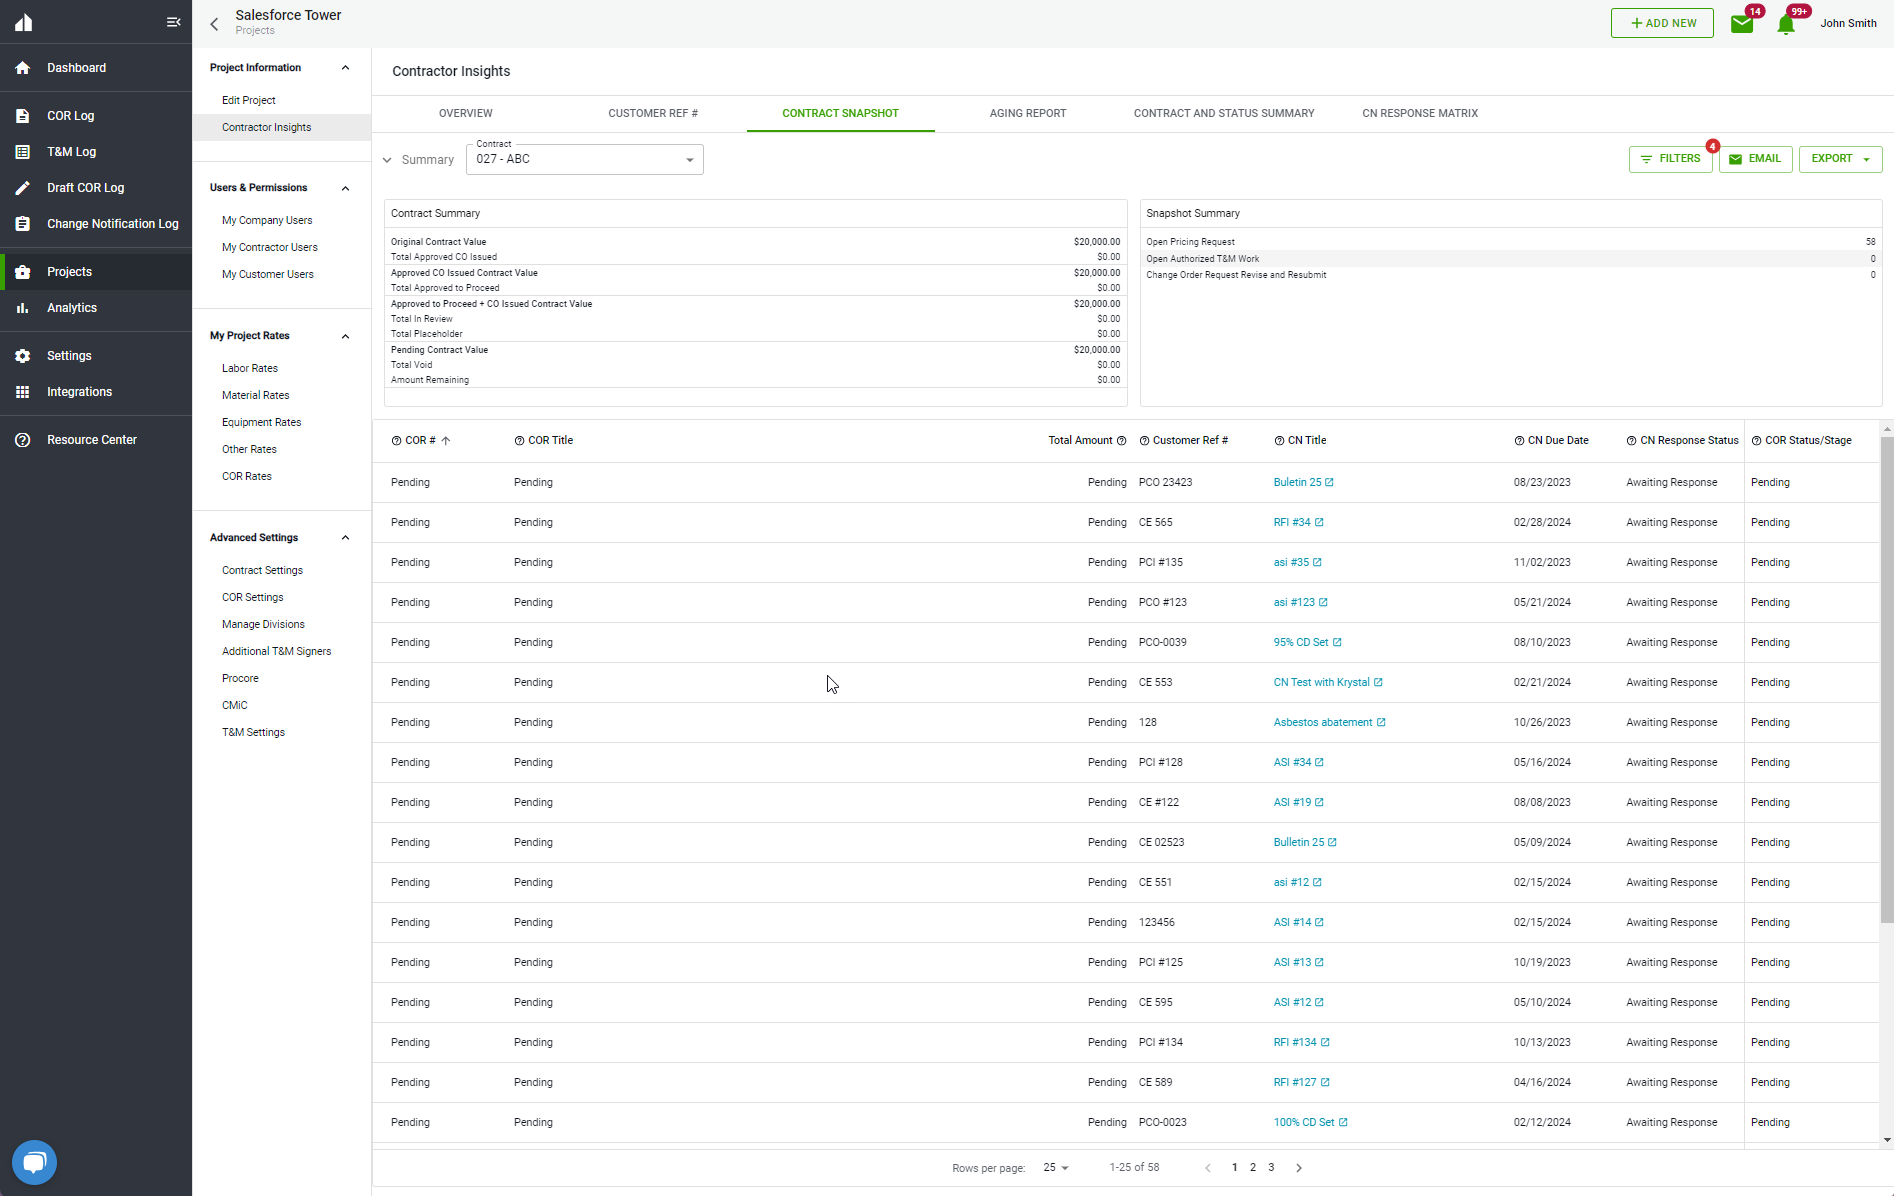Open the Draft COR Log

(x=86, y=187)
